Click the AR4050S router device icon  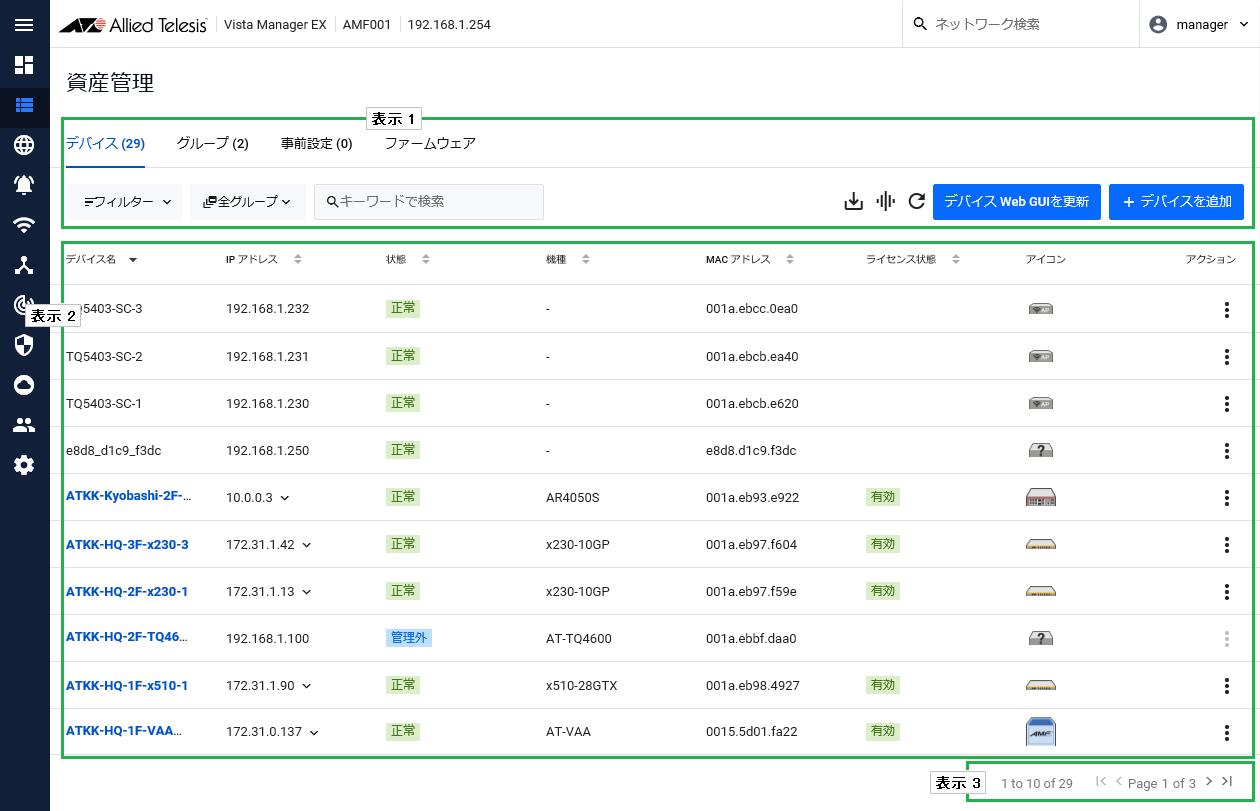(1041, 497)
